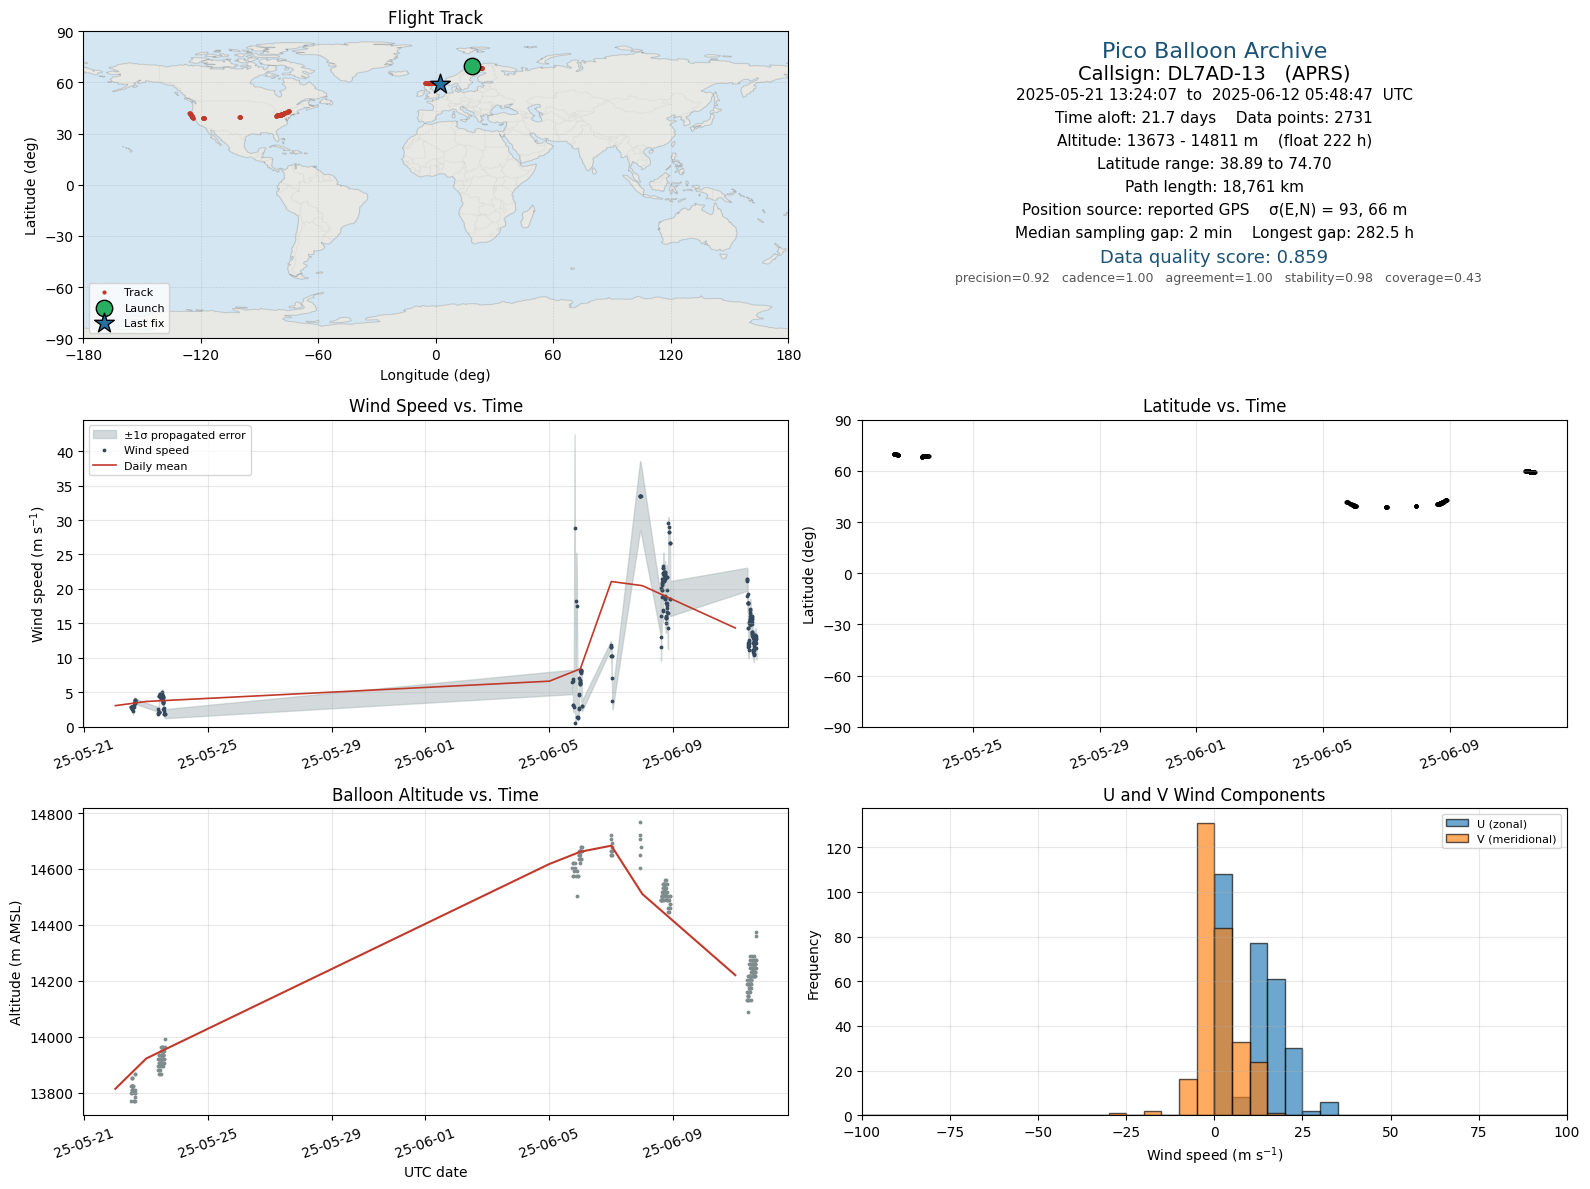Click the Pico Balloon Archive heading

[x=1214, y=51]
